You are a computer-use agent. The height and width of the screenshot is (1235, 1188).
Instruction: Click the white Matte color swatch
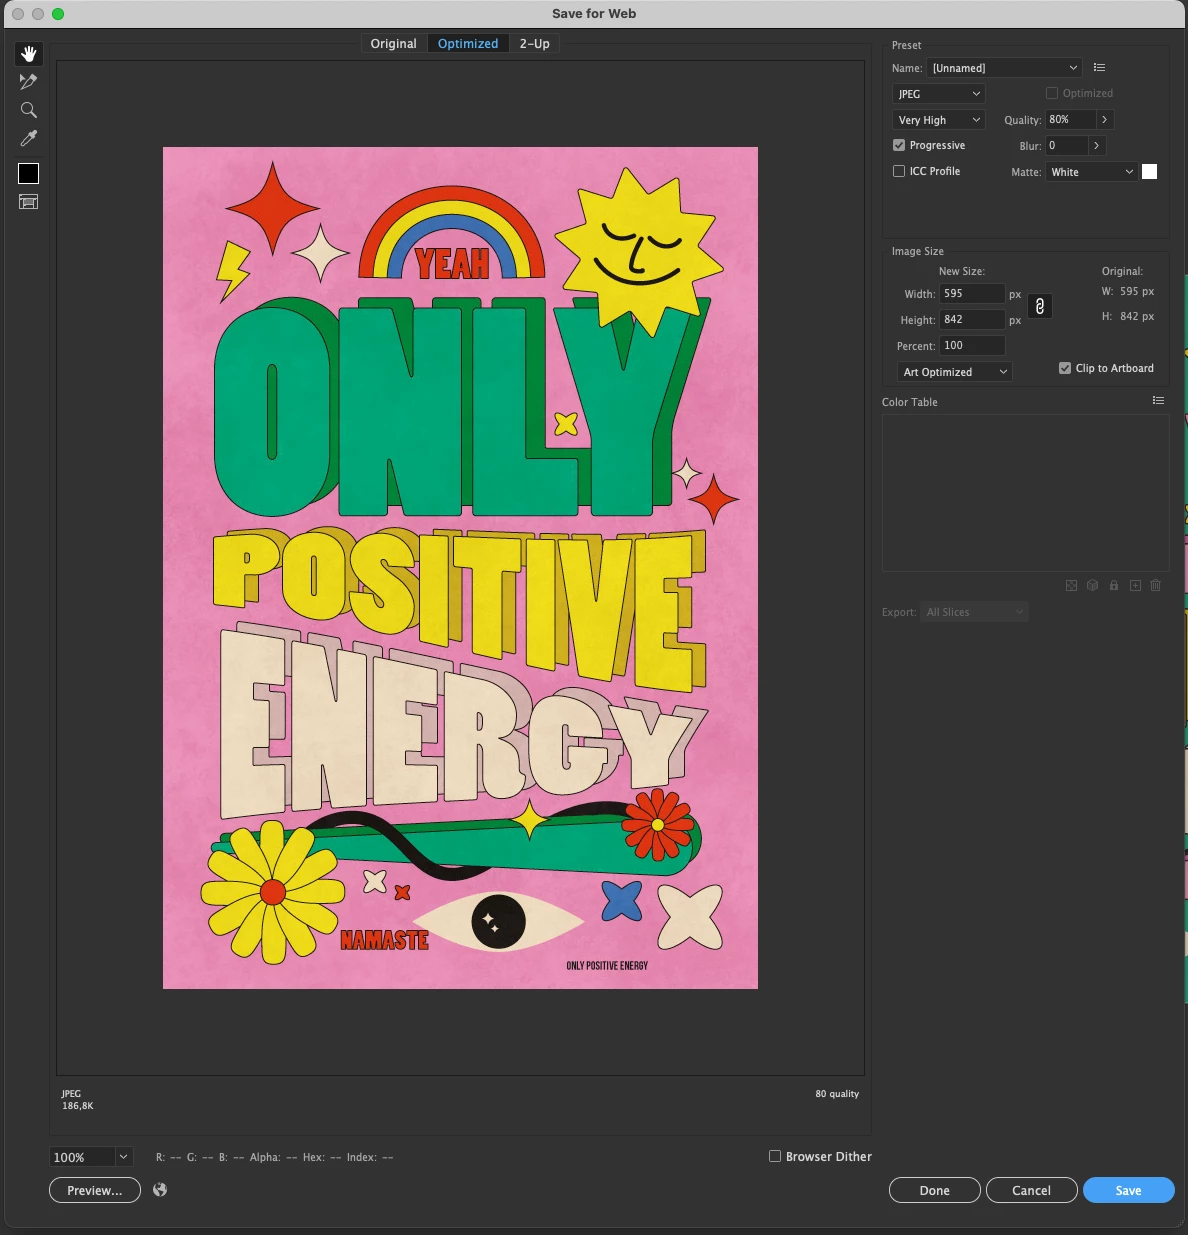pos(1150,172)
